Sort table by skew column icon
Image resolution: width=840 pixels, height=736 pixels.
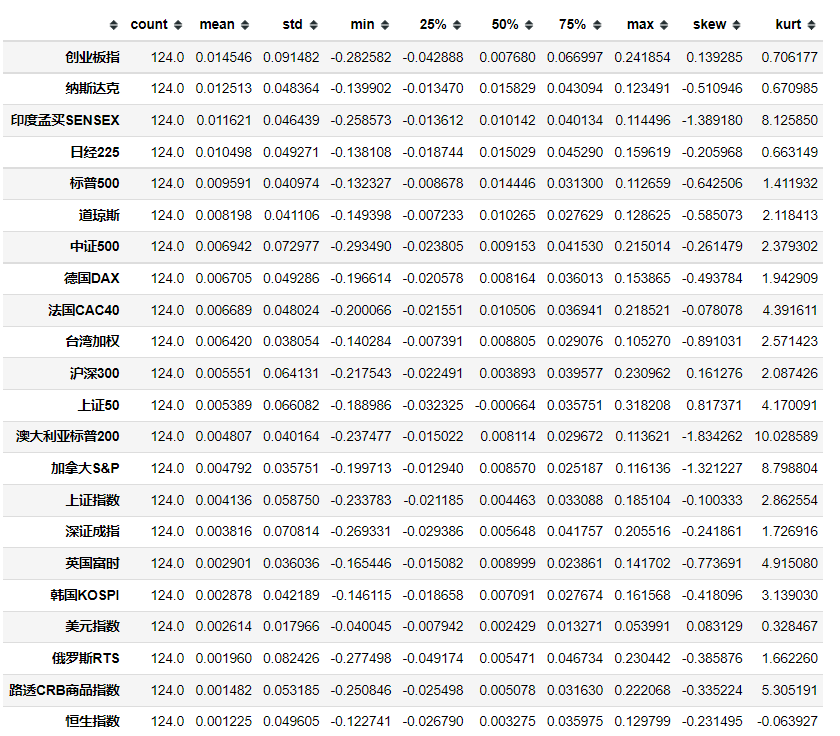(x=737, y=25)
